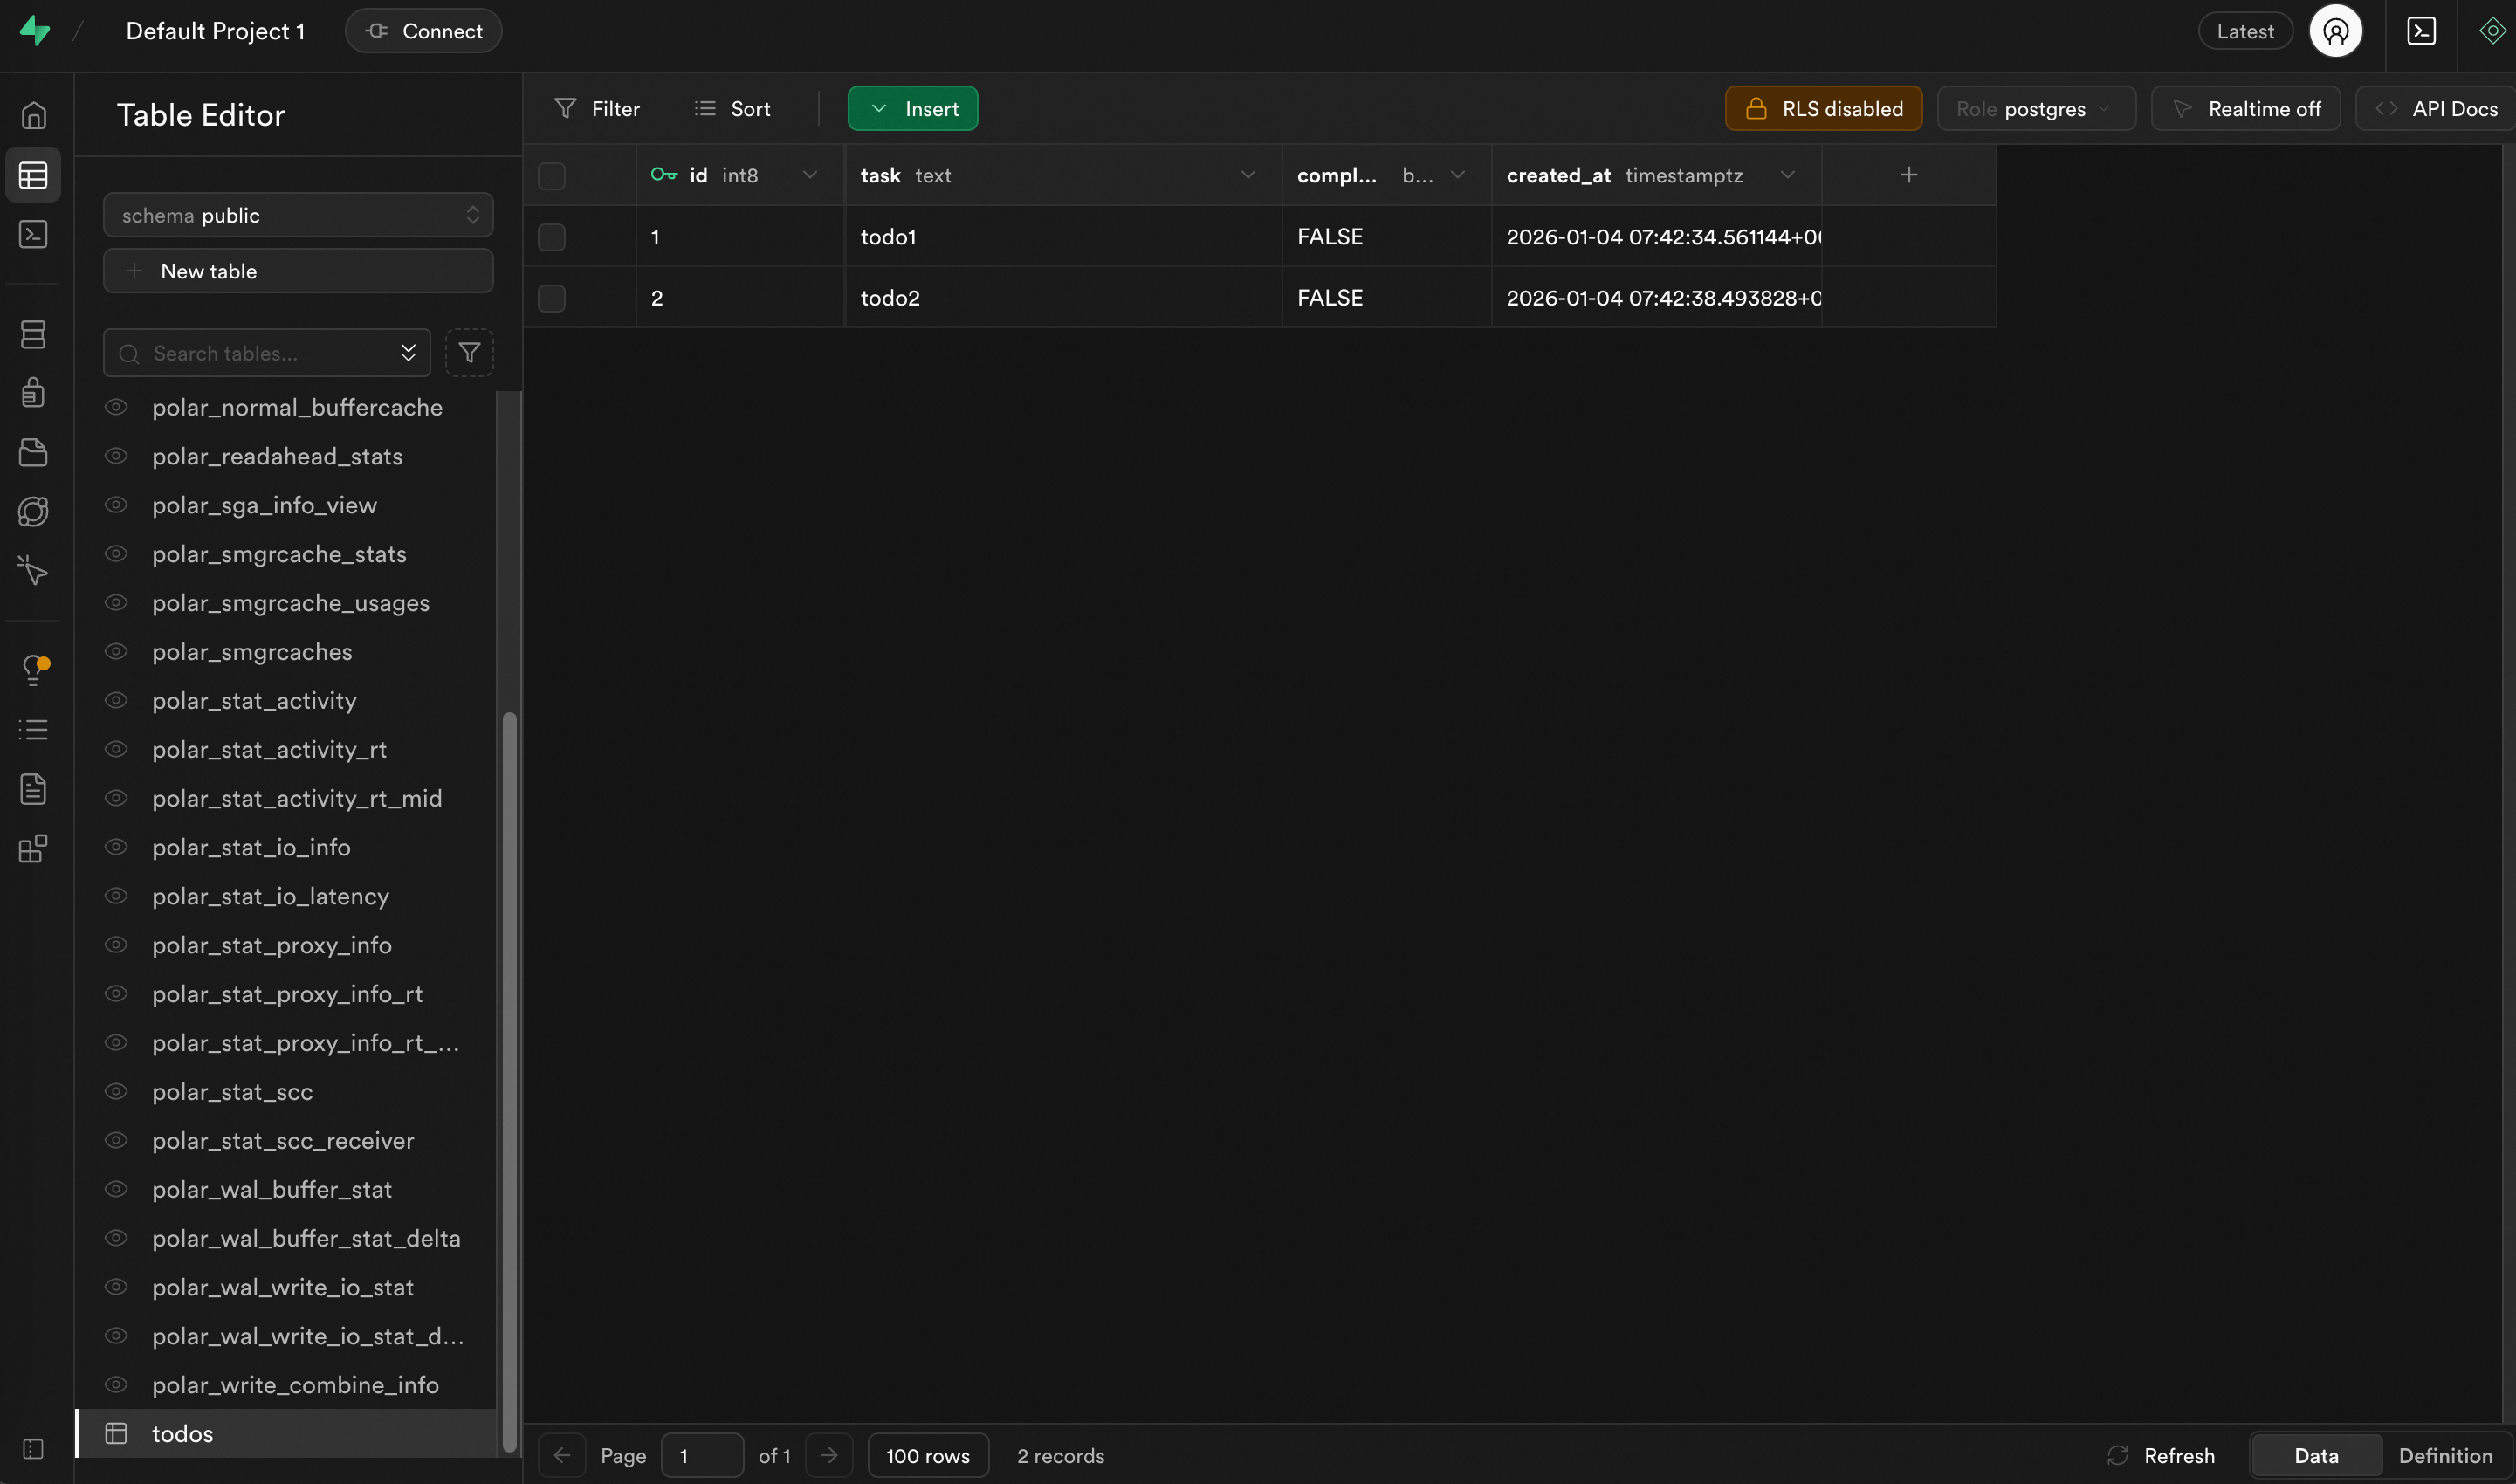Open Database section icon in sidebar

click(x=33, y=334)
